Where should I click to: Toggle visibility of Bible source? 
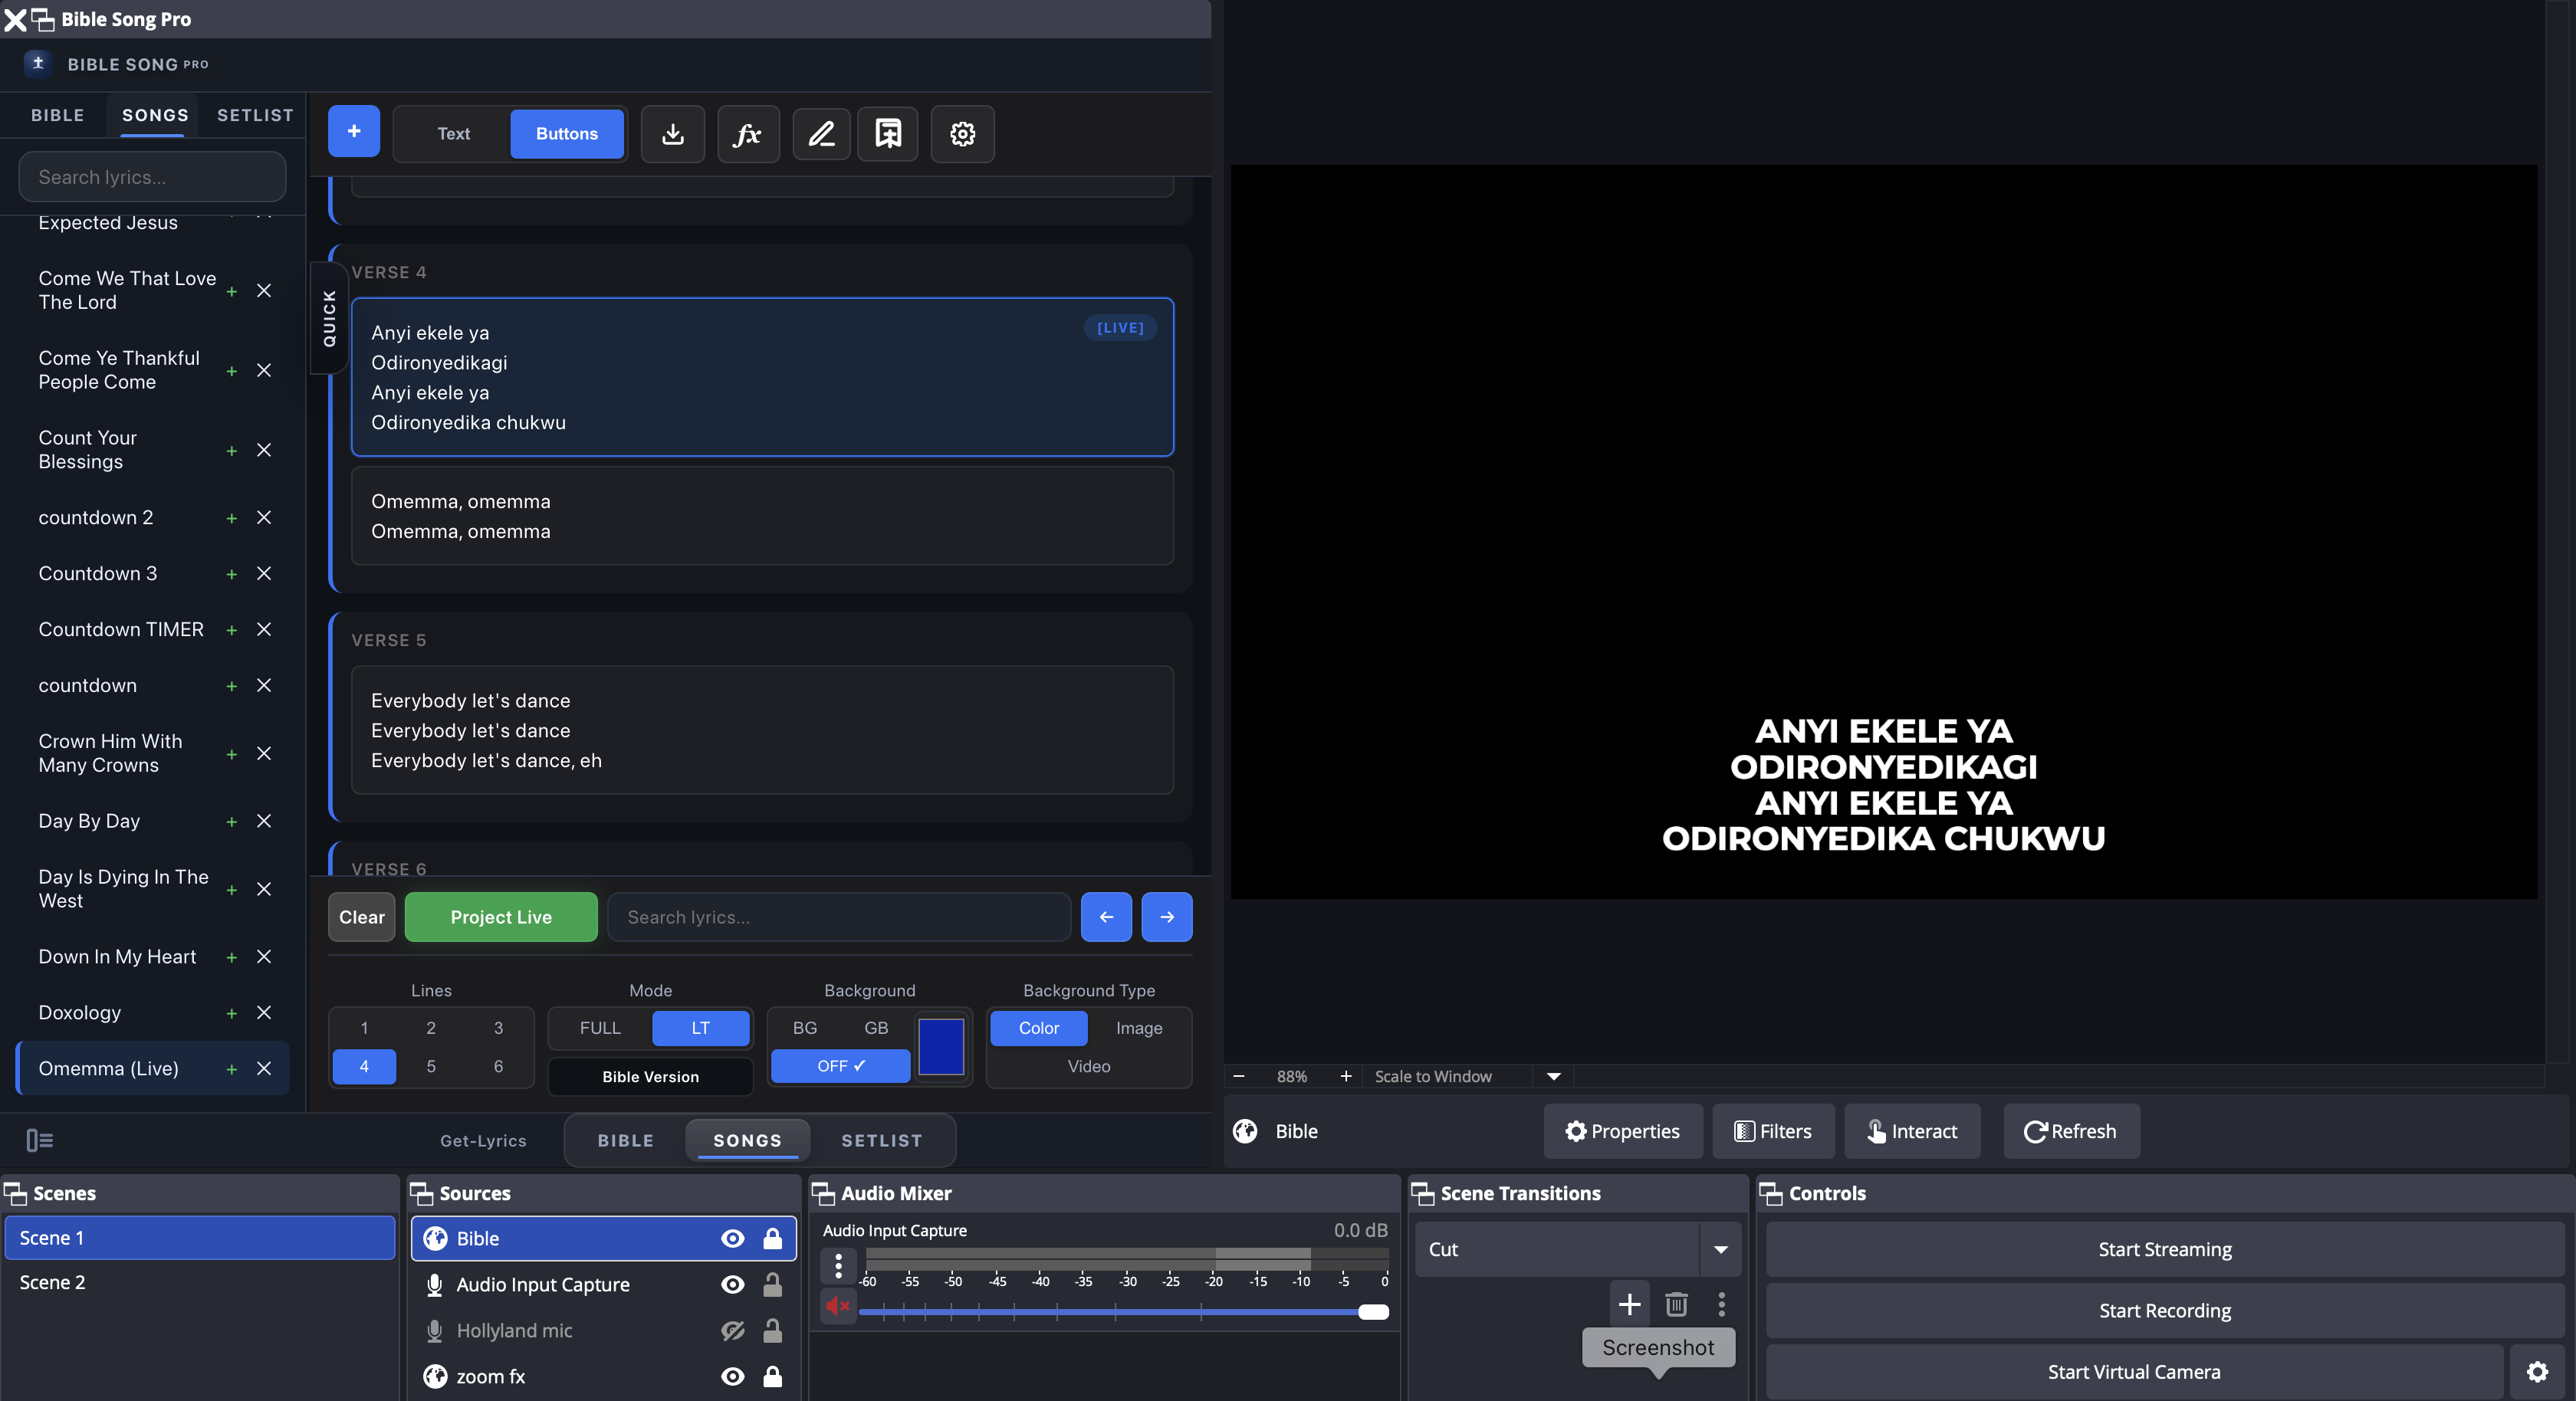pos(733,1238)
